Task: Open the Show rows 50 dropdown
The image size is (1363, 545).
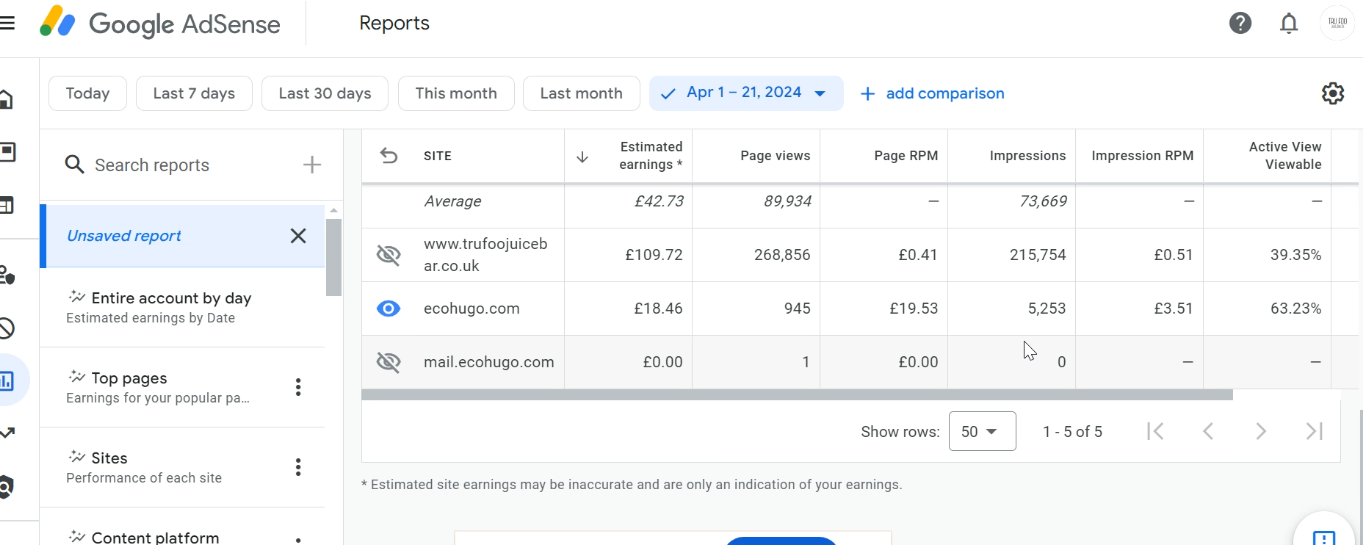Action: (x=982, y=431)
